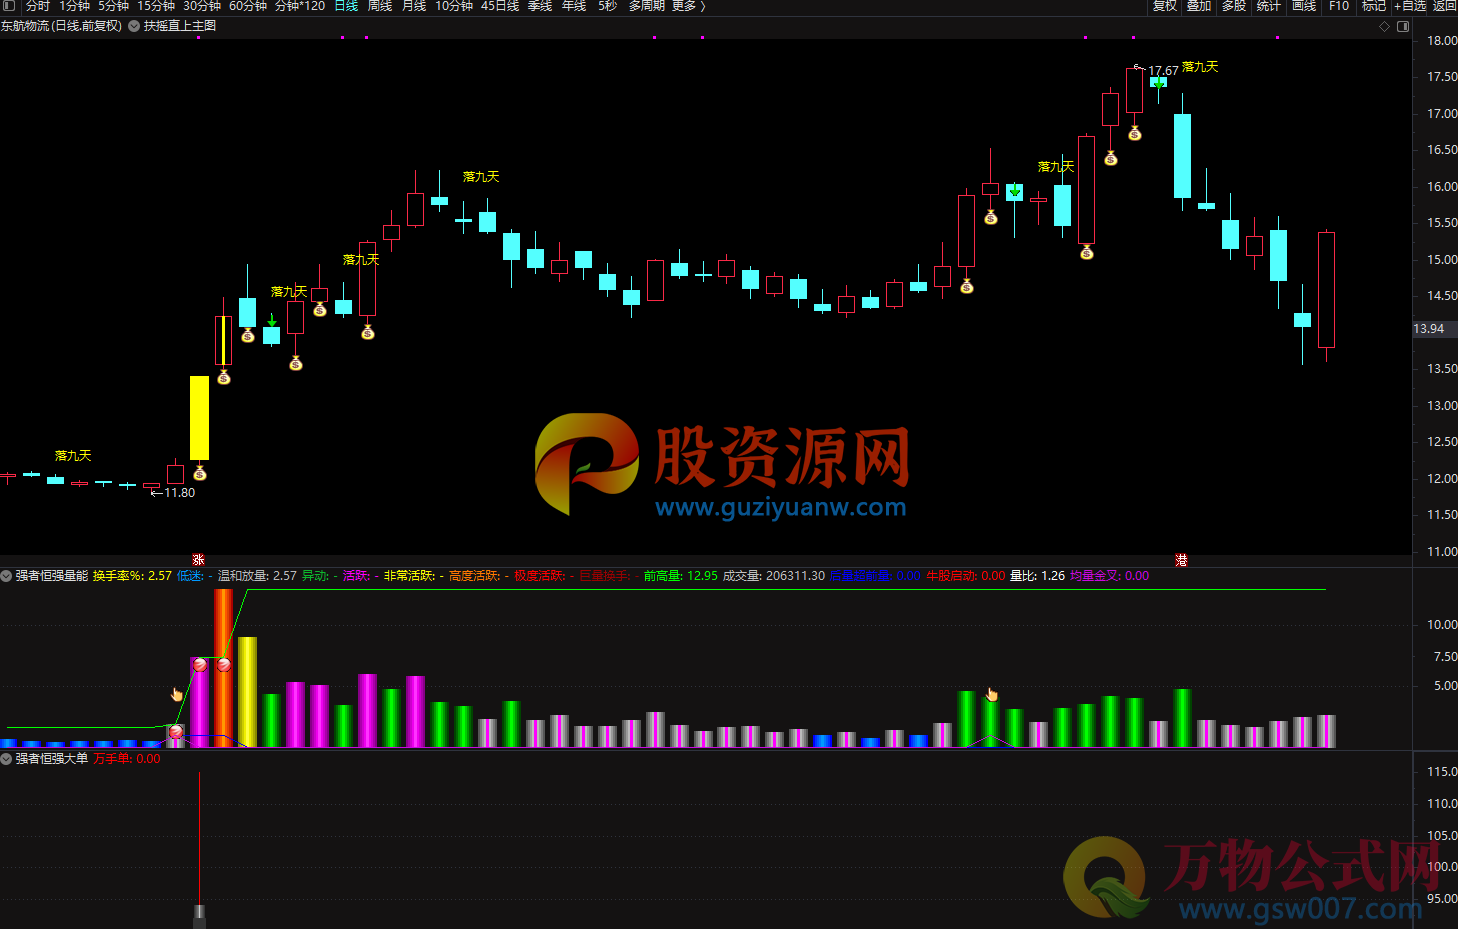This screenshot has height=929, width=1458.
Task: Click the green arrow on the 17.67 high candle
Action: [1158, 83]
